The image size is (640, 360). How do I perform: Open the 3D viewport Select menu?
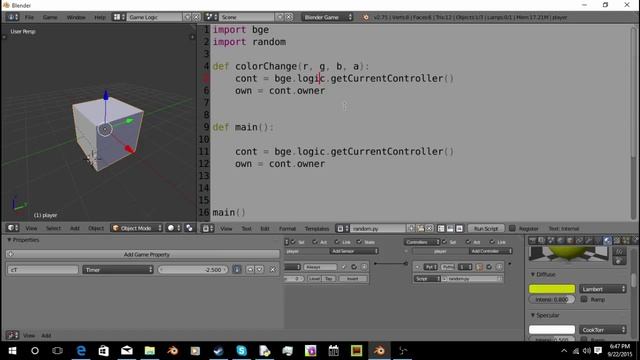(53, 229)
